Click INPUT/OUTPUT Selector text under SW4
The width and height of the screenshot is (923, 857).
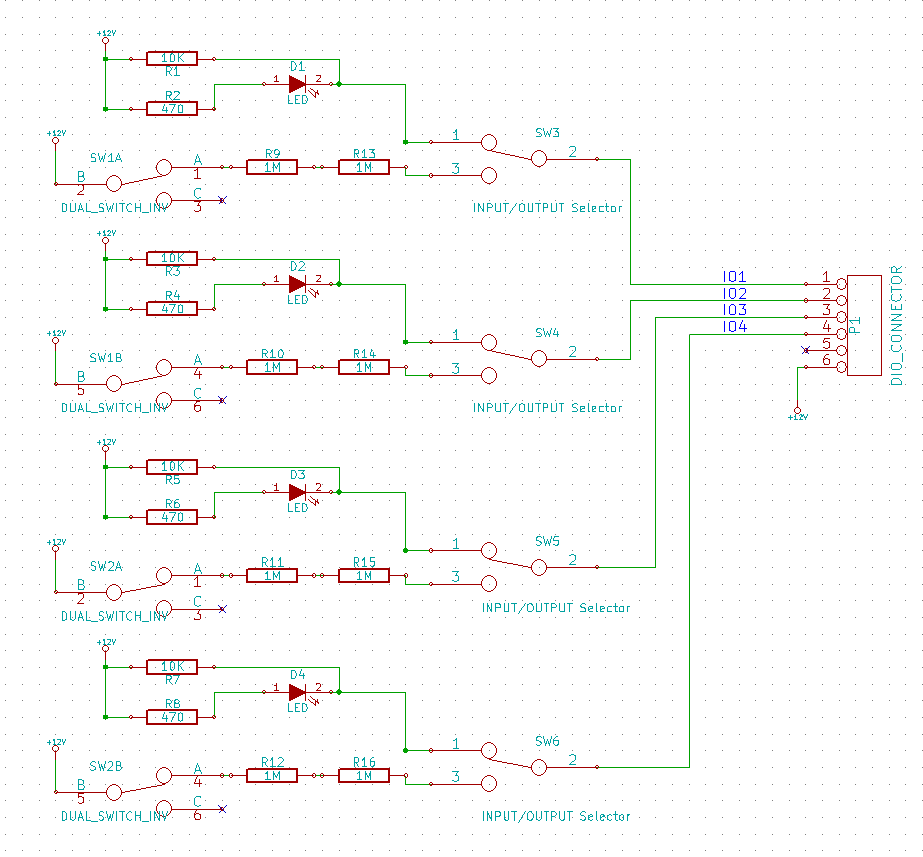coord(547,408)
